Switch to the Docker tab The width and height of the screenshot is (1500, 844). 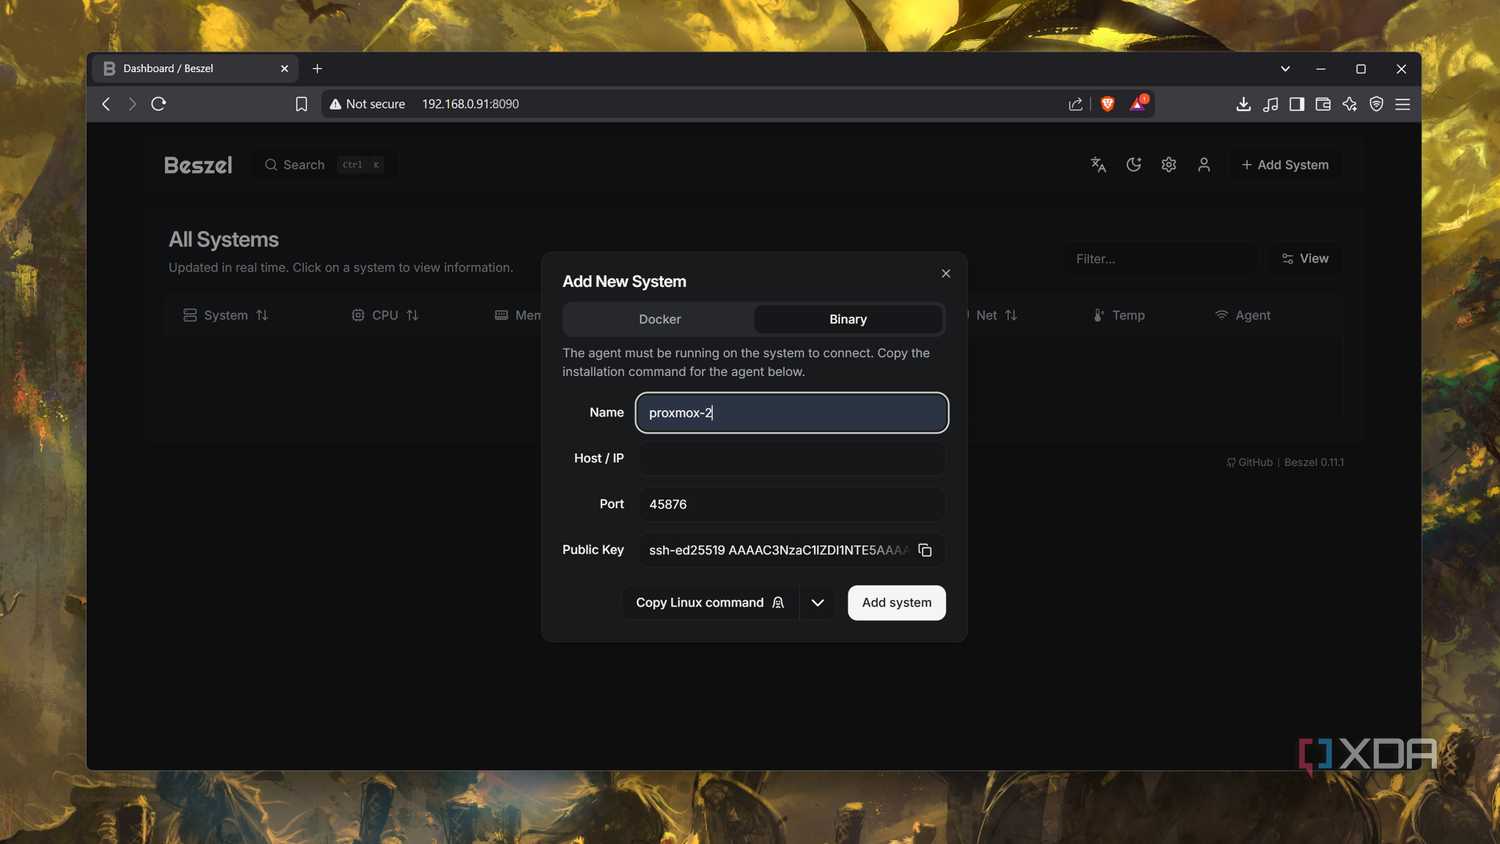[x=660, y=319]
